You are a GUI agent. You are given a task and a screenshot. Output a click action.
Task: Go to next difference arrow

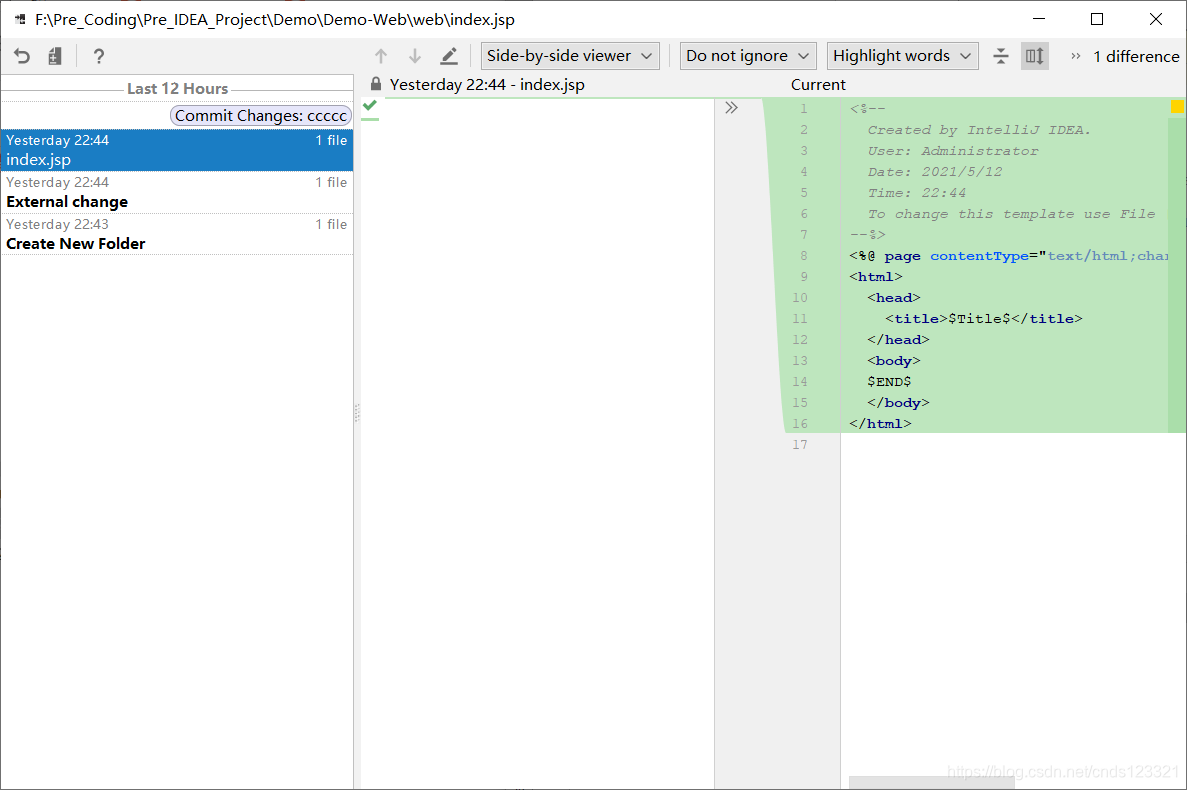(415, 56)
